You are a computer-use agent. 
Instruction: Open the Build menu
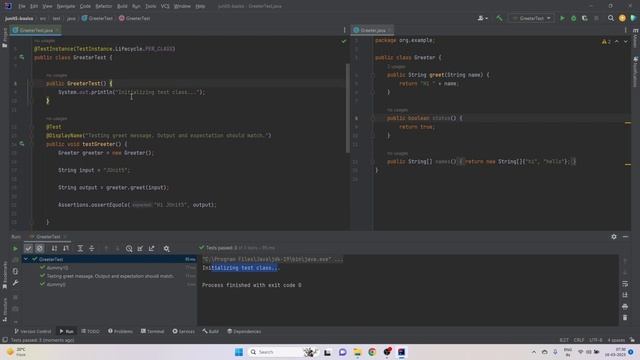(122, 6)
